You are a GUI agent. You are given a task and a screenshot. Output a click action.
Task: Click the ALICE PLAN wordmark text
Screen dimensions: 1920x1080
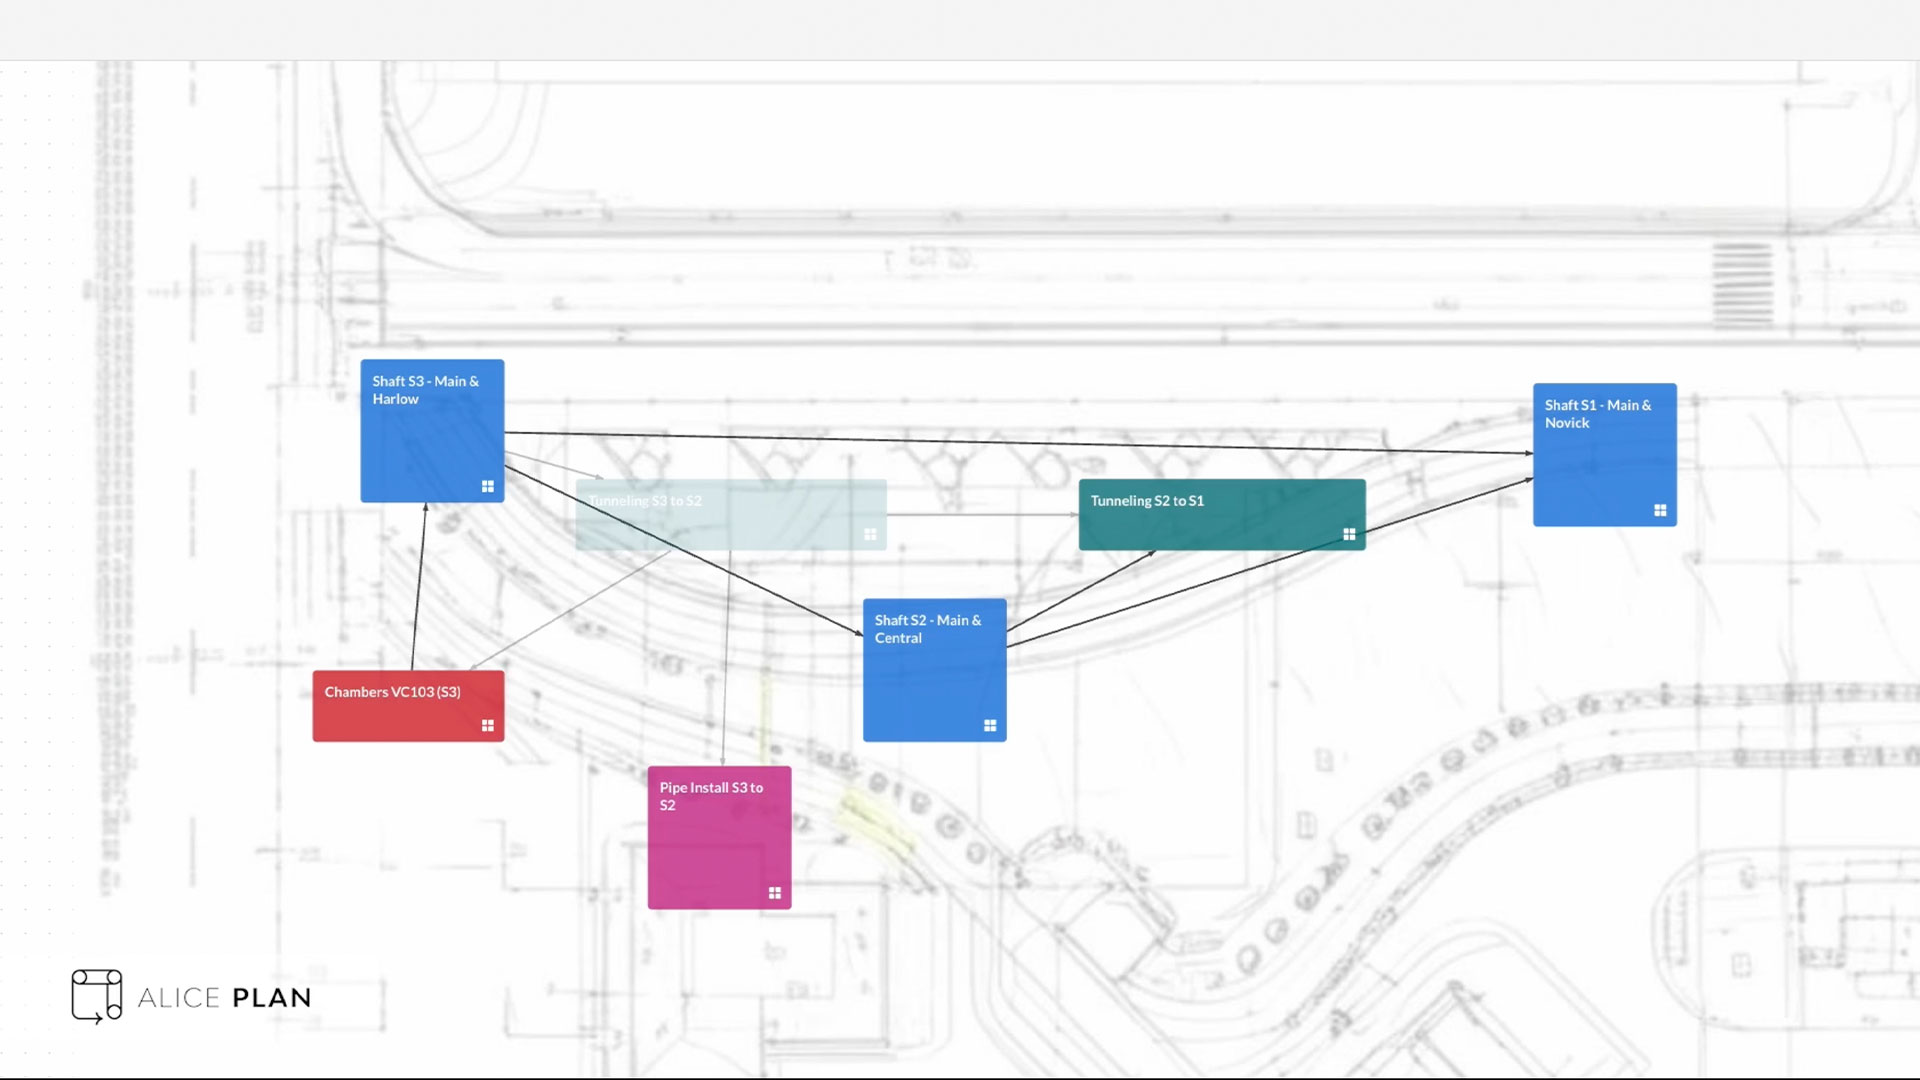(x=225, y=998)
